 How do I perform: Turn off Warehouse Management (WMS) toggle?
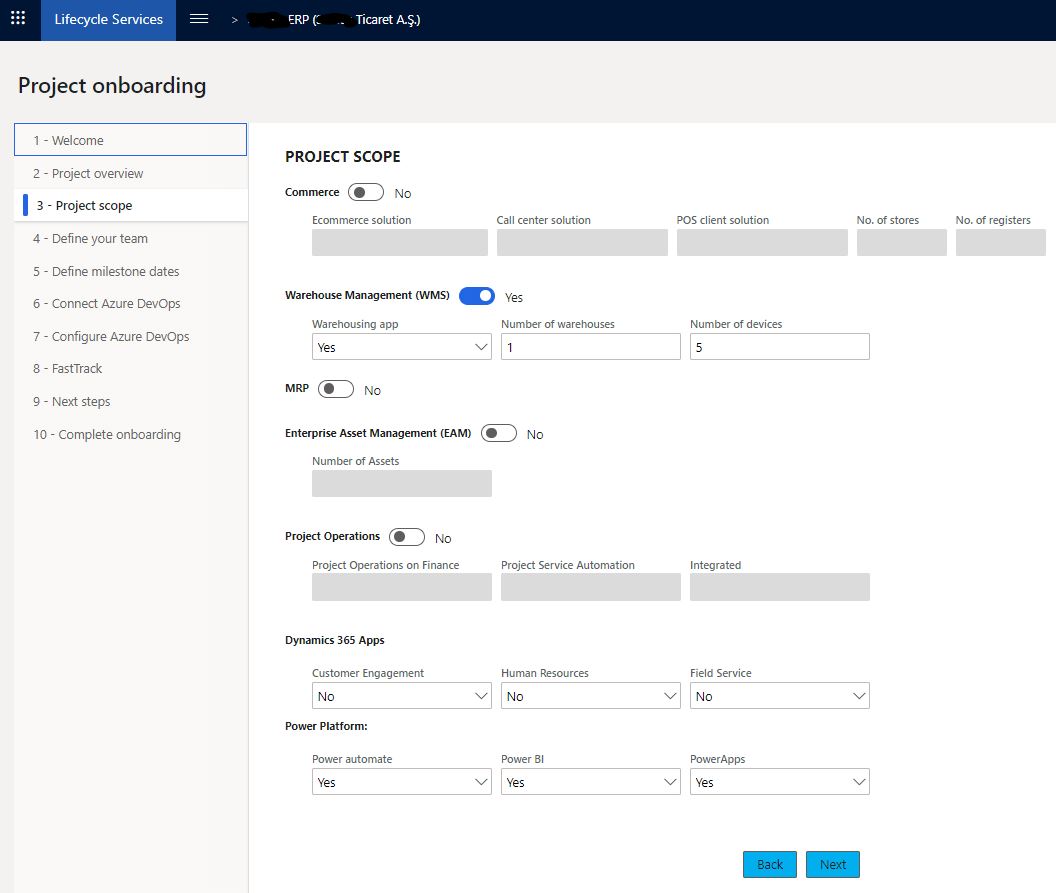tap(477, 296)
